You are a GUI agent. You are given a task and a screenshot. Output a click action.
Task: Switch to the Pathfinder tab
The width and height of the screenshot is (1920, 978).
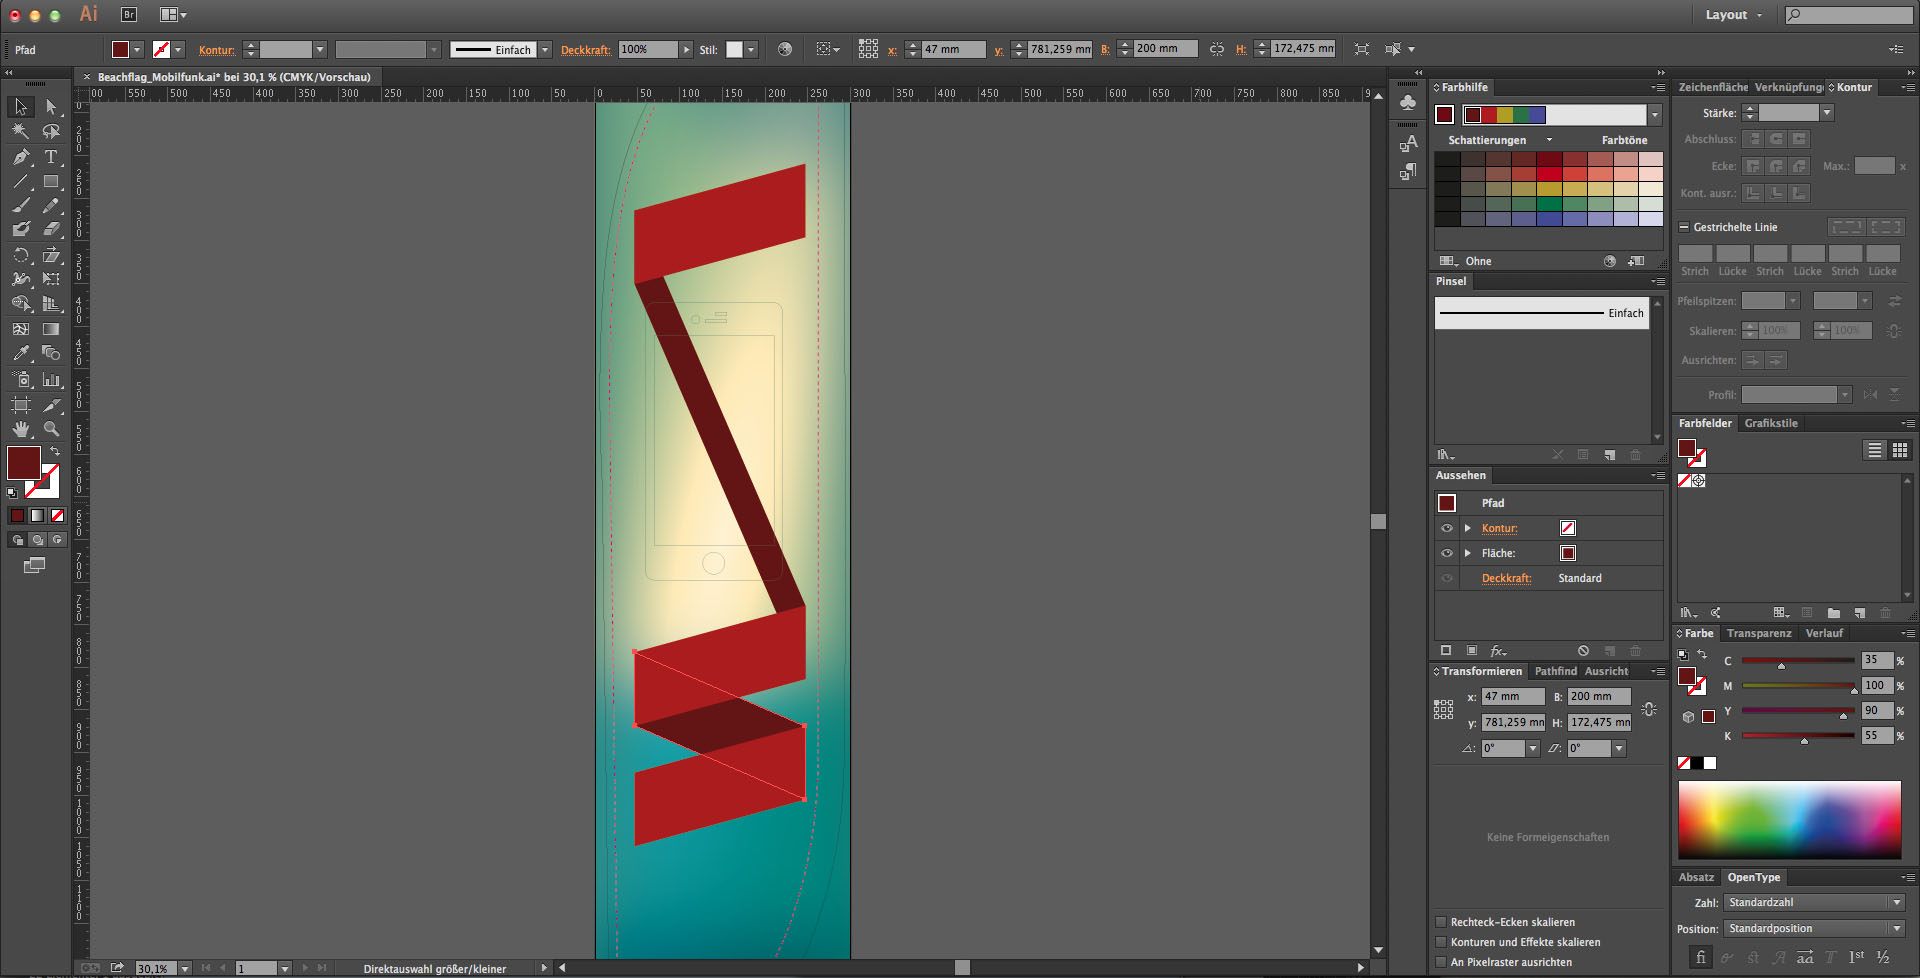click(1555, 671)
